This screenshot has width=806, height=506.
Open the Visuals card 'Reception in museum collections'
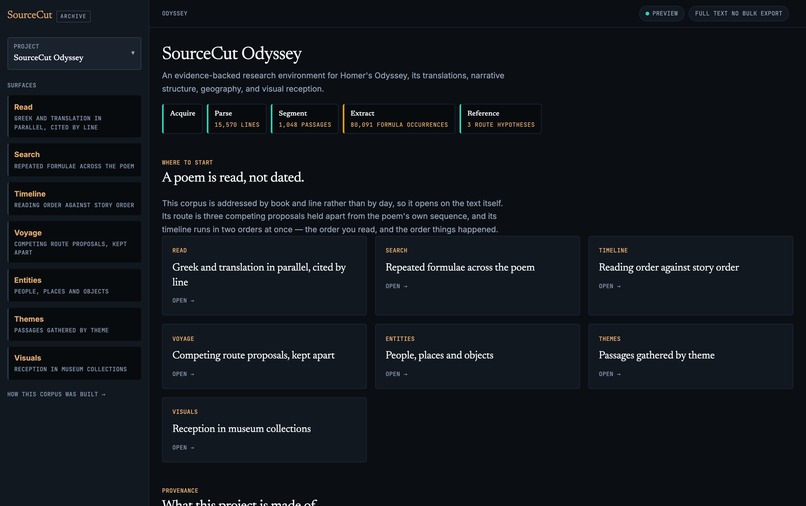tap(264, 430)
